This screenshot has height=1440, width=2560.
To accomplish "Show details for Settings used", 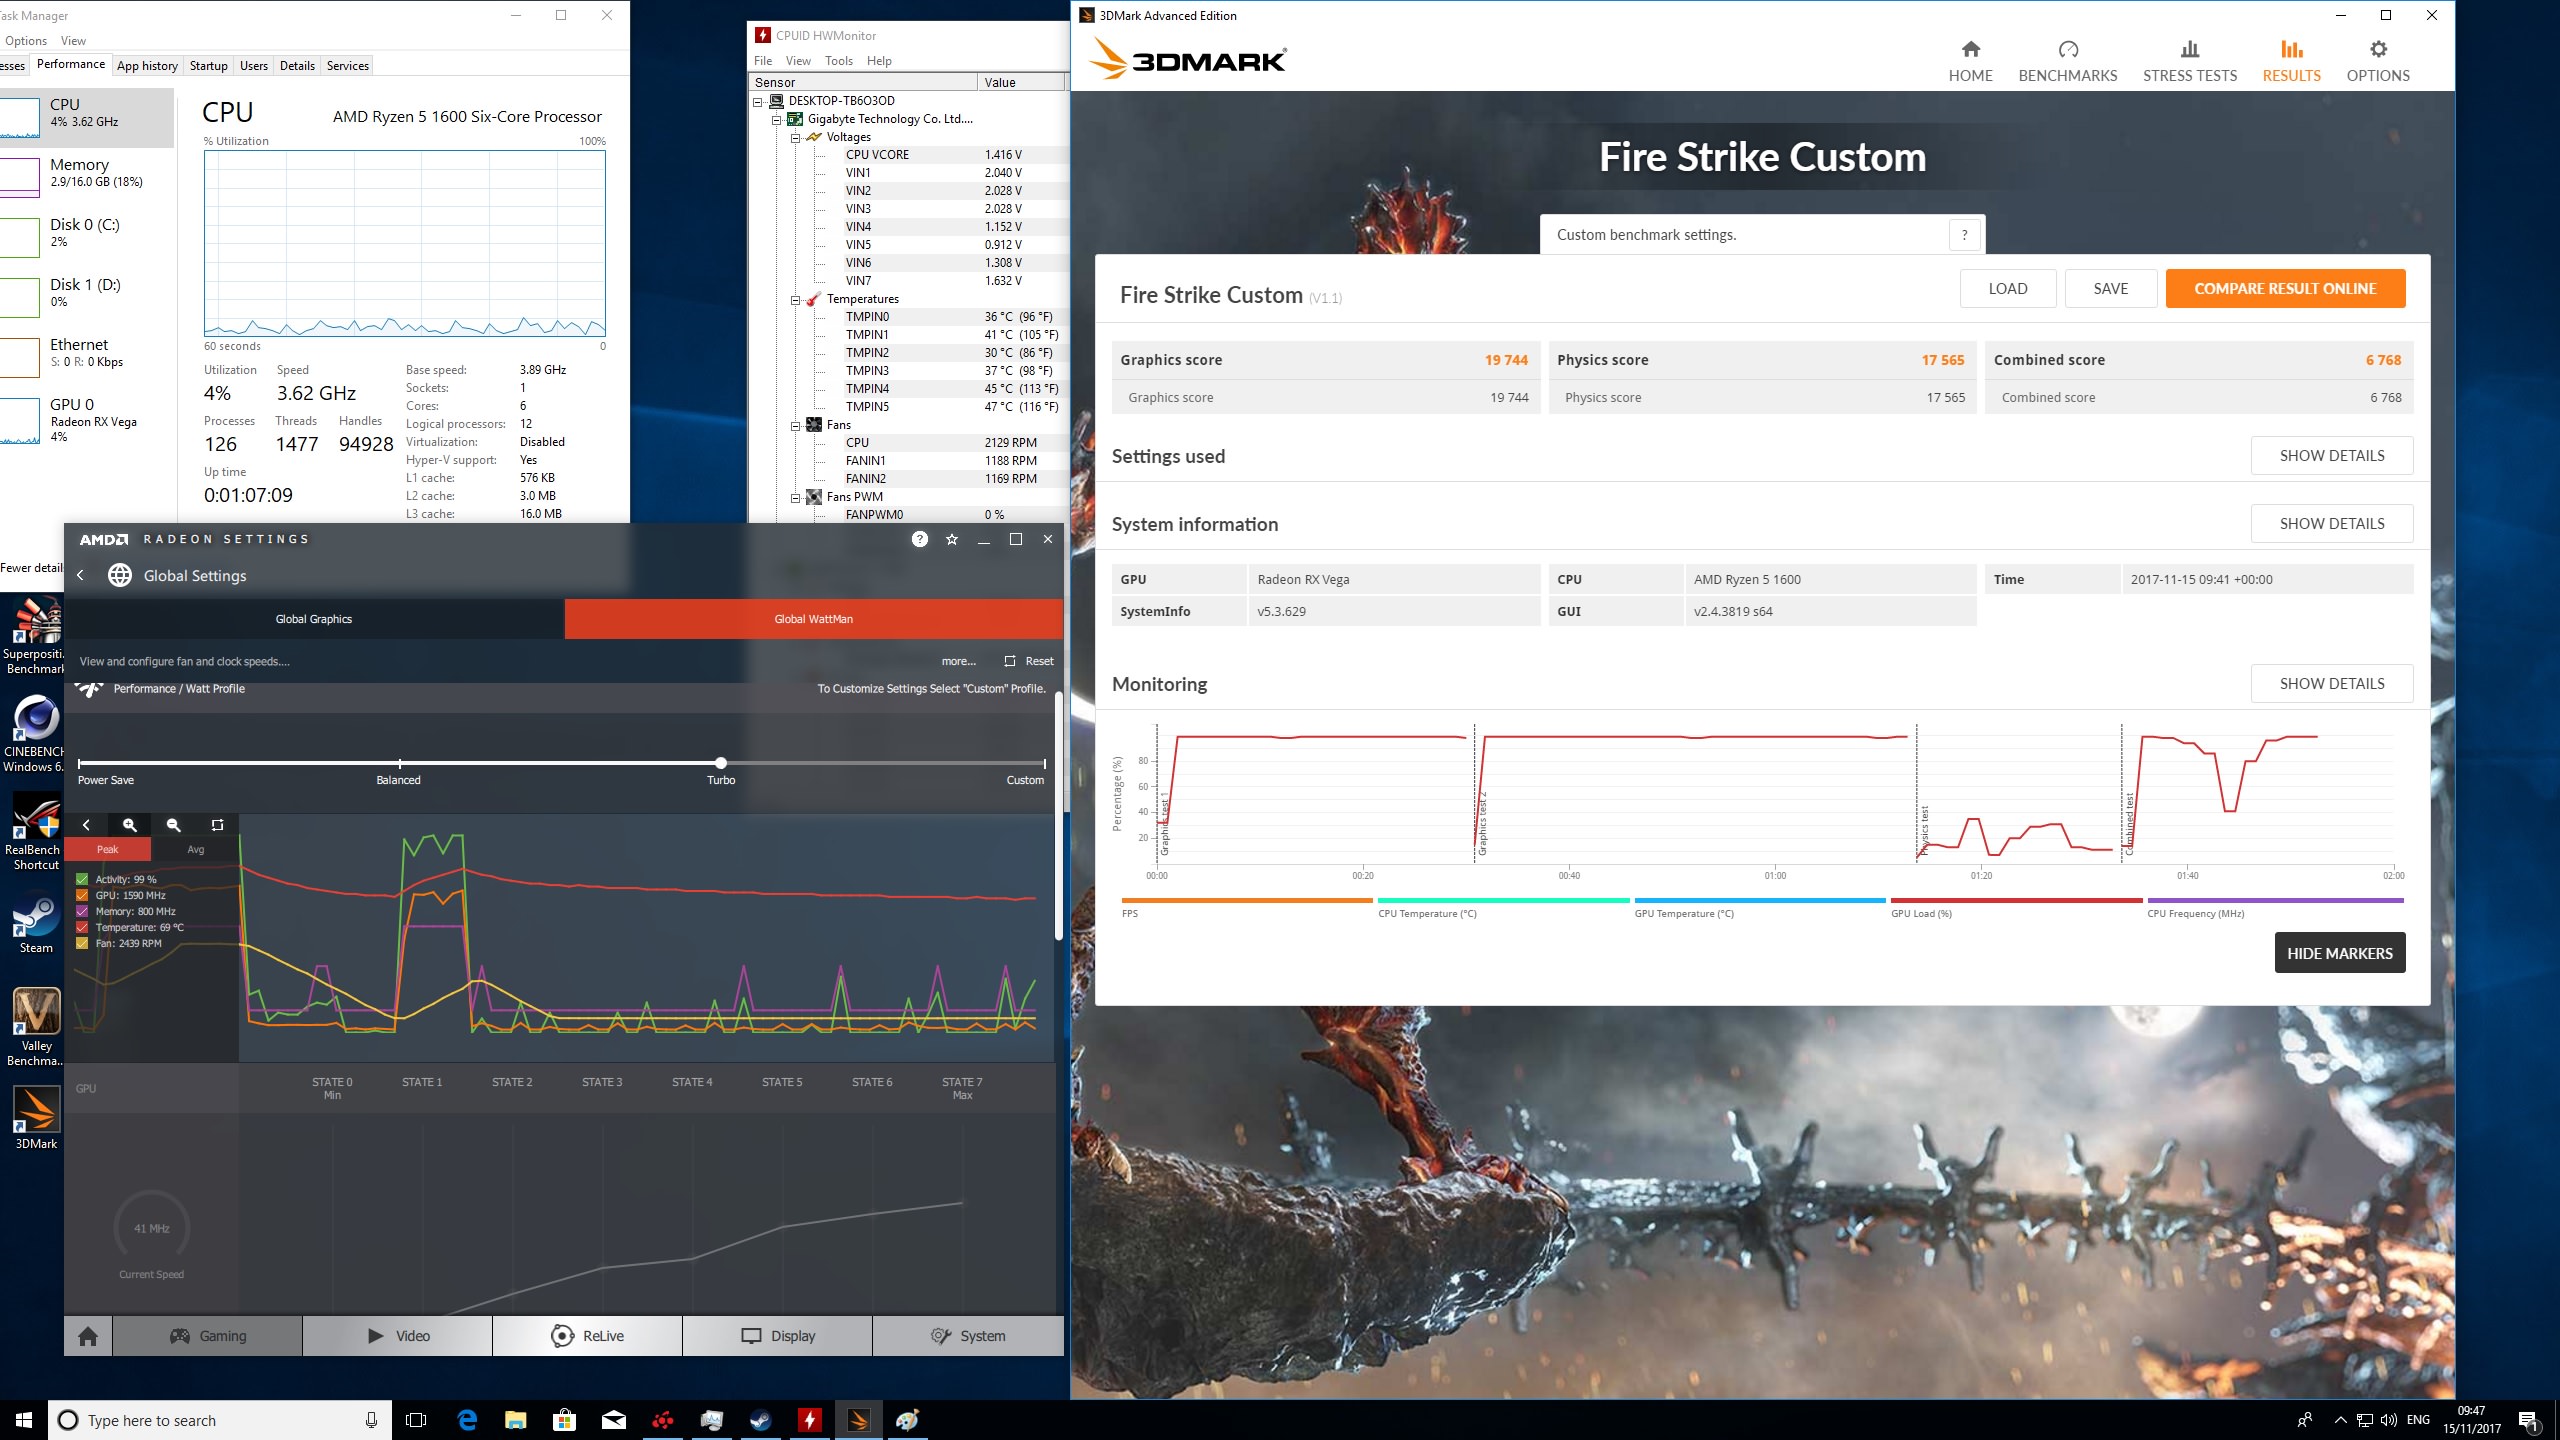I will (2331, 456).
